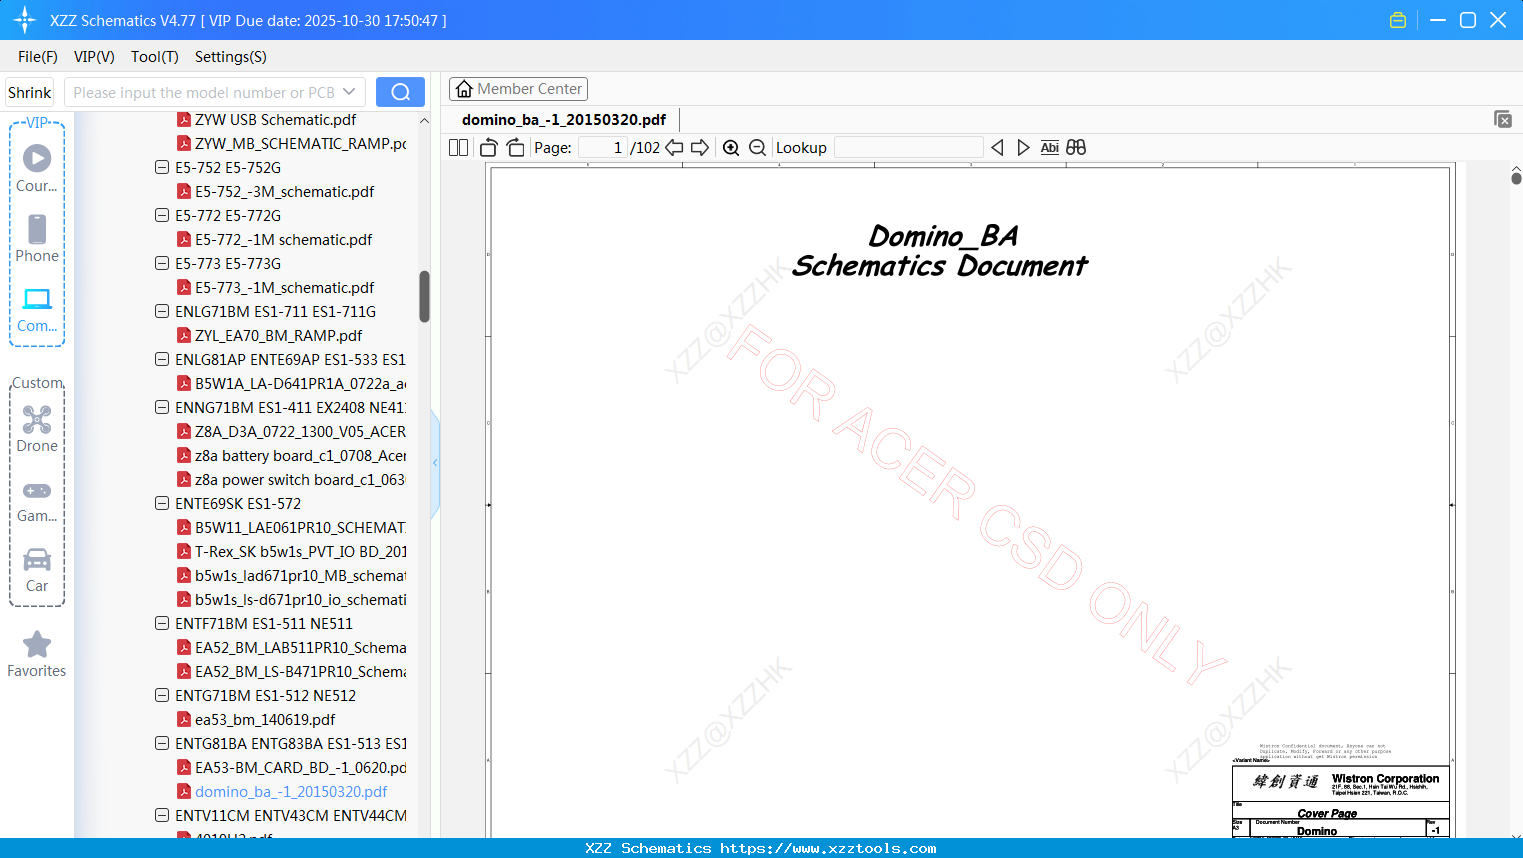The height and width of the screenshot is (858, 1523).
Task: Open Favorites star icon
Action: (37, 645)
